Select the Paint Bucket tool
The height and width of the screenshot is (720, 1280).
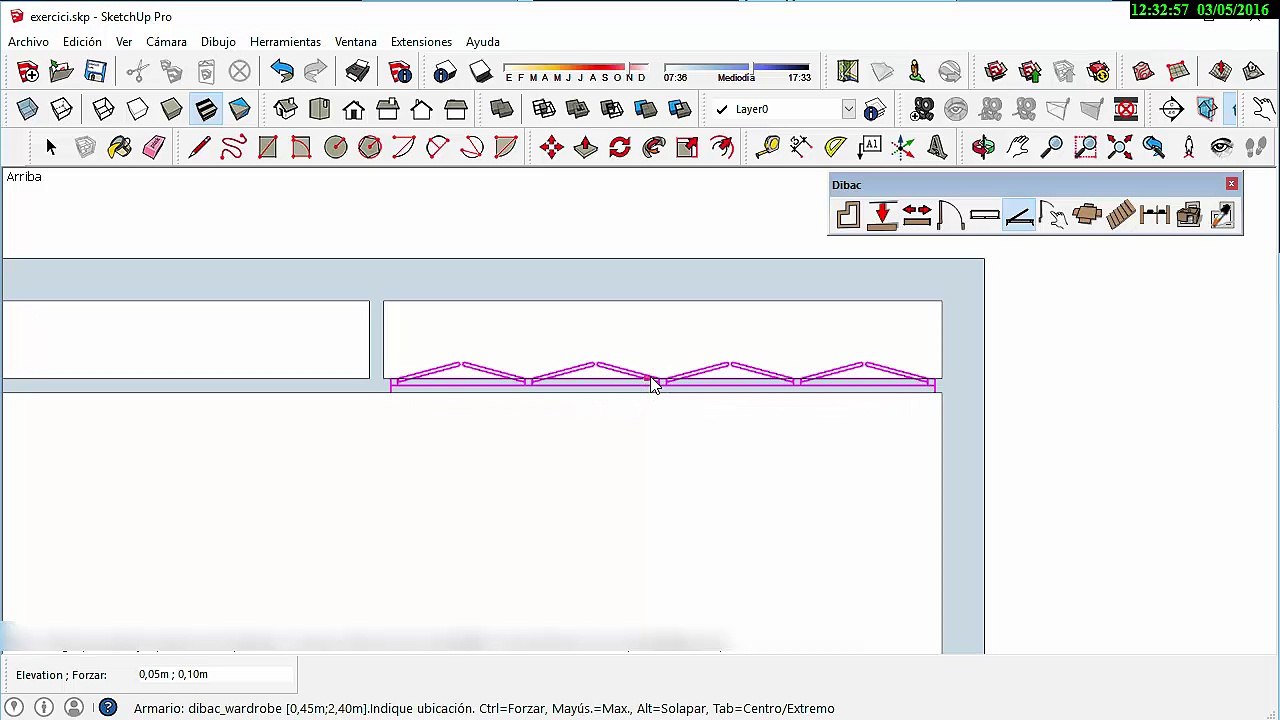coord(119,148)
